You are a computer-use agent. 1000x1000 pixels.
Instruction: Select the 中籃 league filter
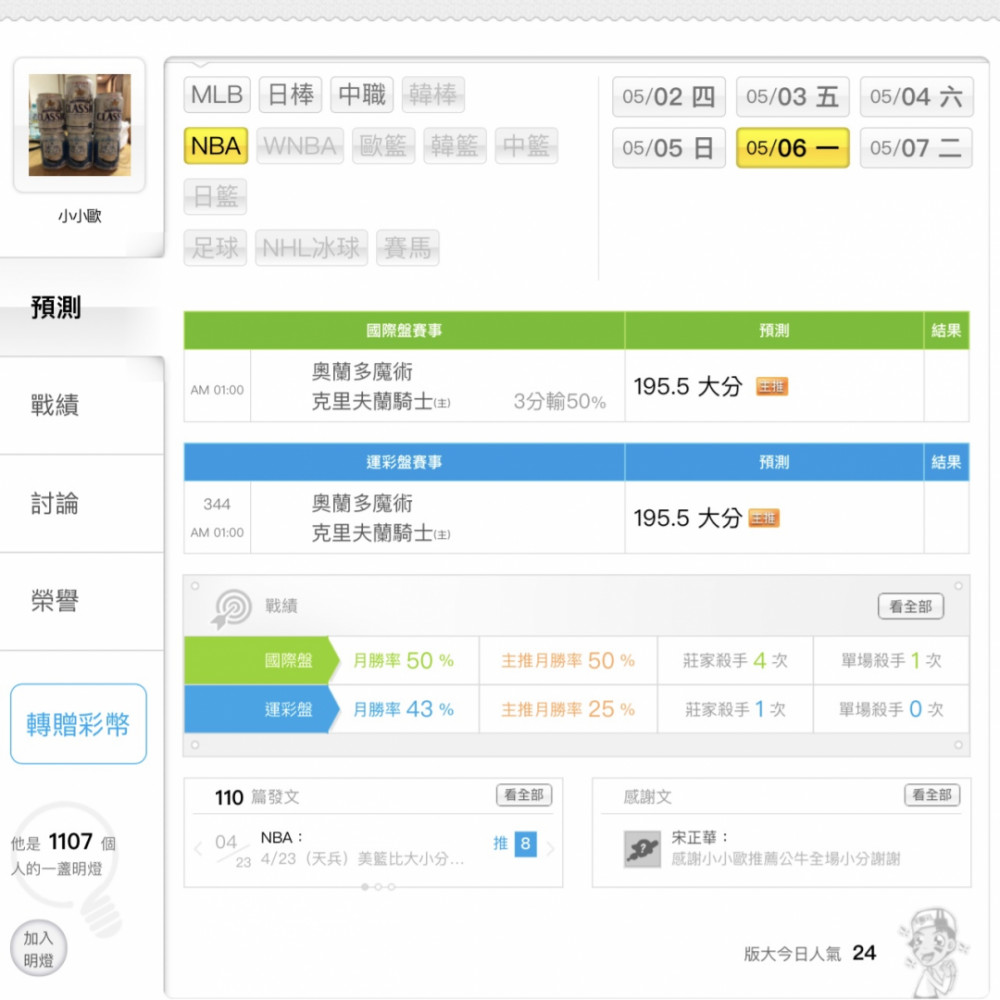point(526,146)
